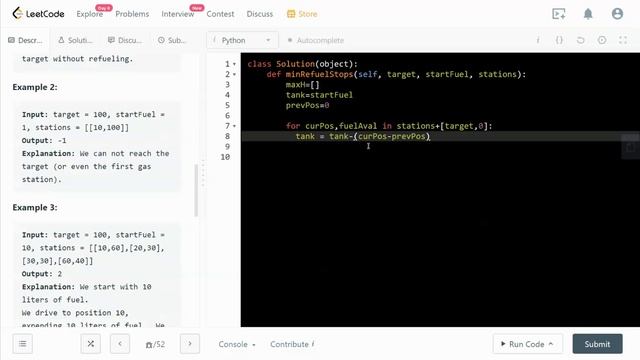Reset code to default icon
Viewport: 640px width, 360px height.
(x=580, y=40)
